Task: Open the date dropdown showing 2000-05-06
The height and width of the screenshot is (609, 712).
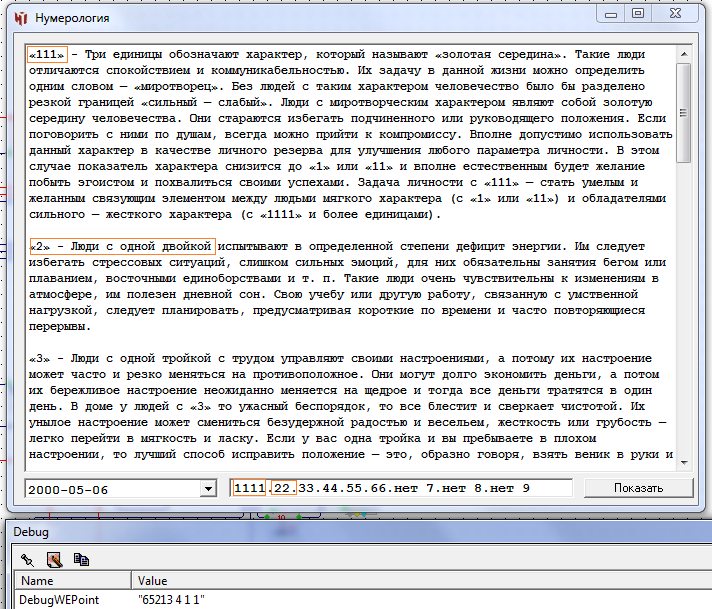Action: [208, 488]
